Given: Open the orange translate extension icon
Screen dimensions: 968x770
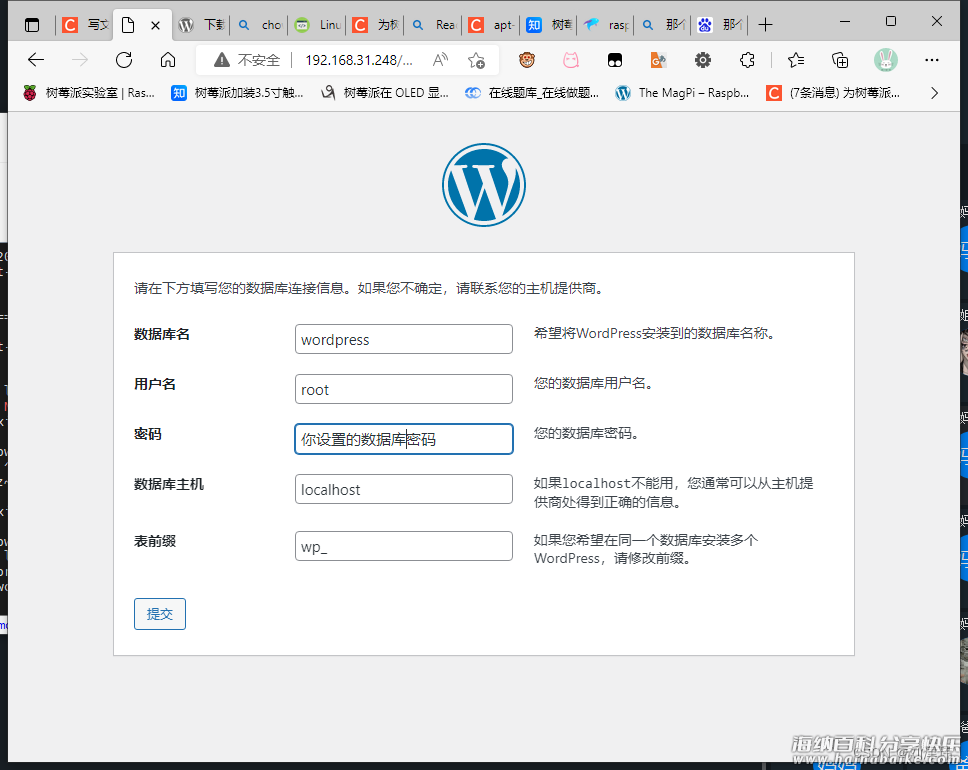Looking at the screenshot, I should 659,60.
